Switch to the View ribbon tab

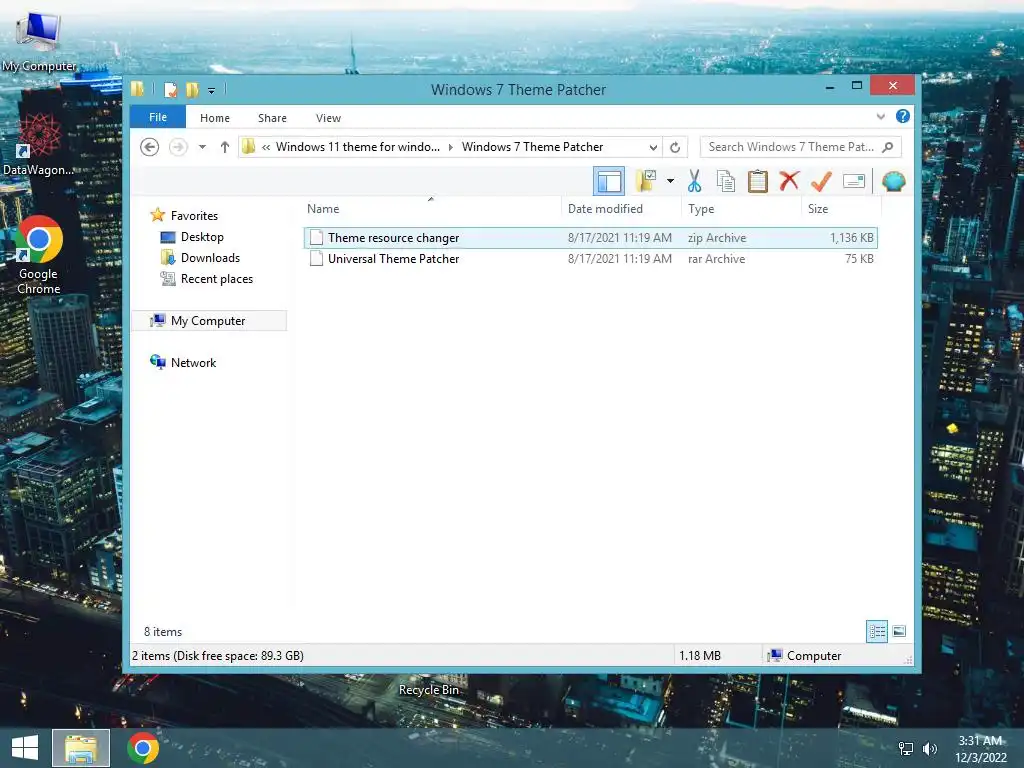(328, 118)
